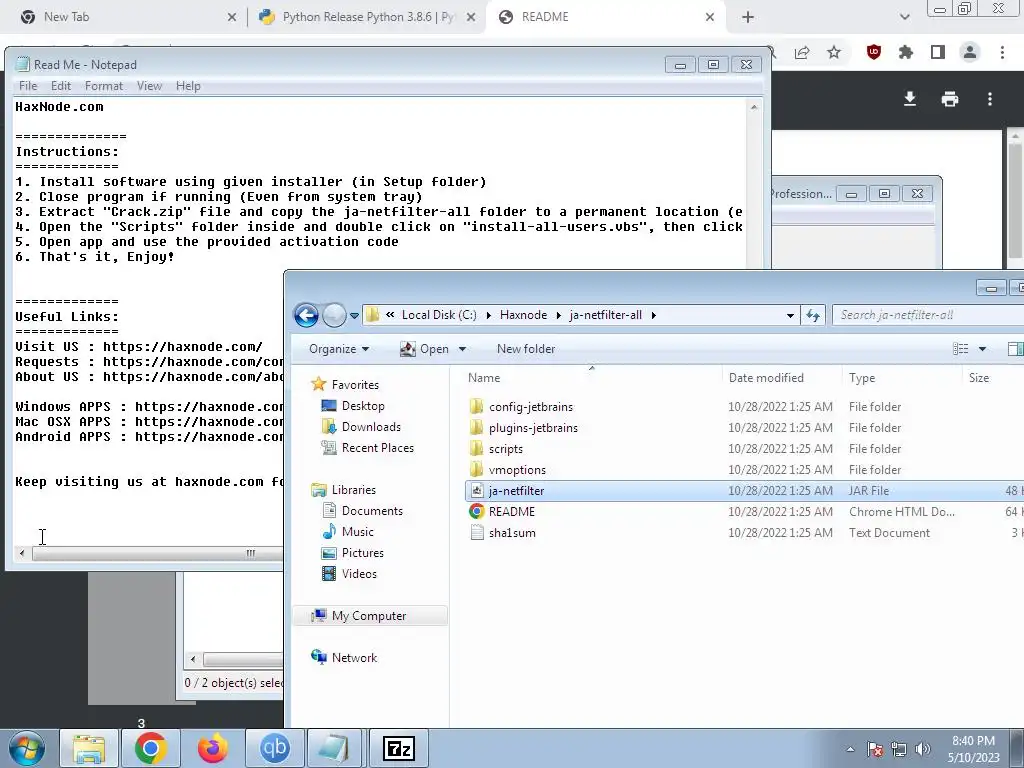The height and width of the screenshot is (768, 1024).
Task: Refresh the ja-netfilter-all folder view
Action: tap(813, 315)
